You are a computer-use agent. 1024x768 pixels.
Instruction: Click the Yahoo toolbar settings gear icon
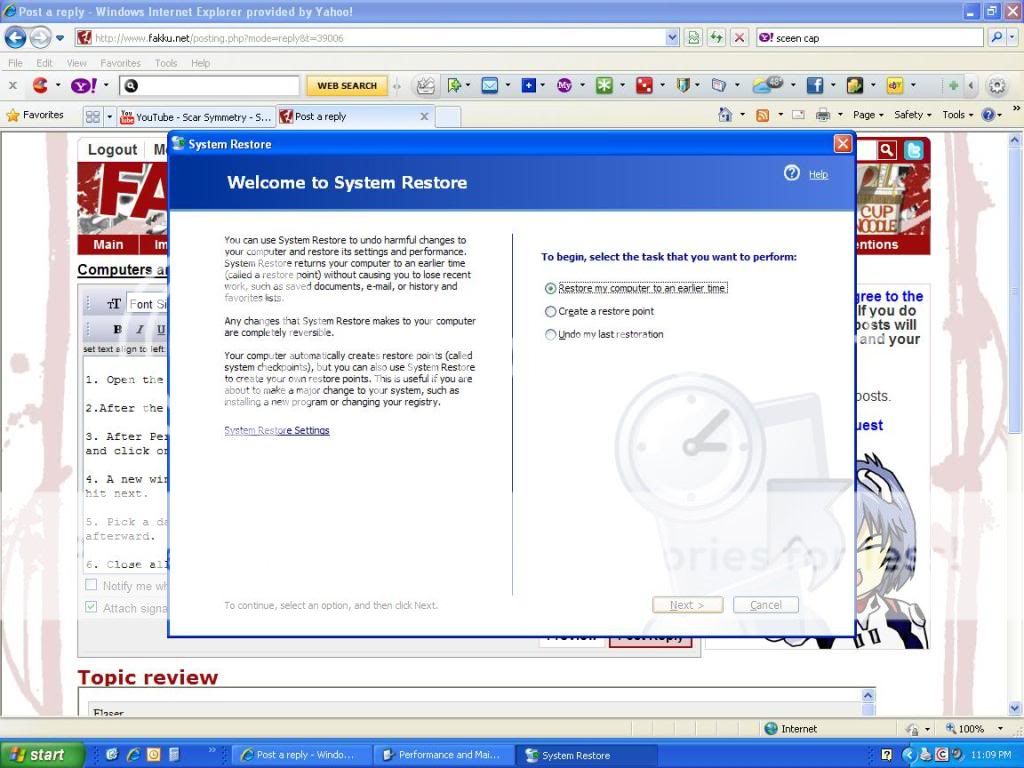pos(997,86)
